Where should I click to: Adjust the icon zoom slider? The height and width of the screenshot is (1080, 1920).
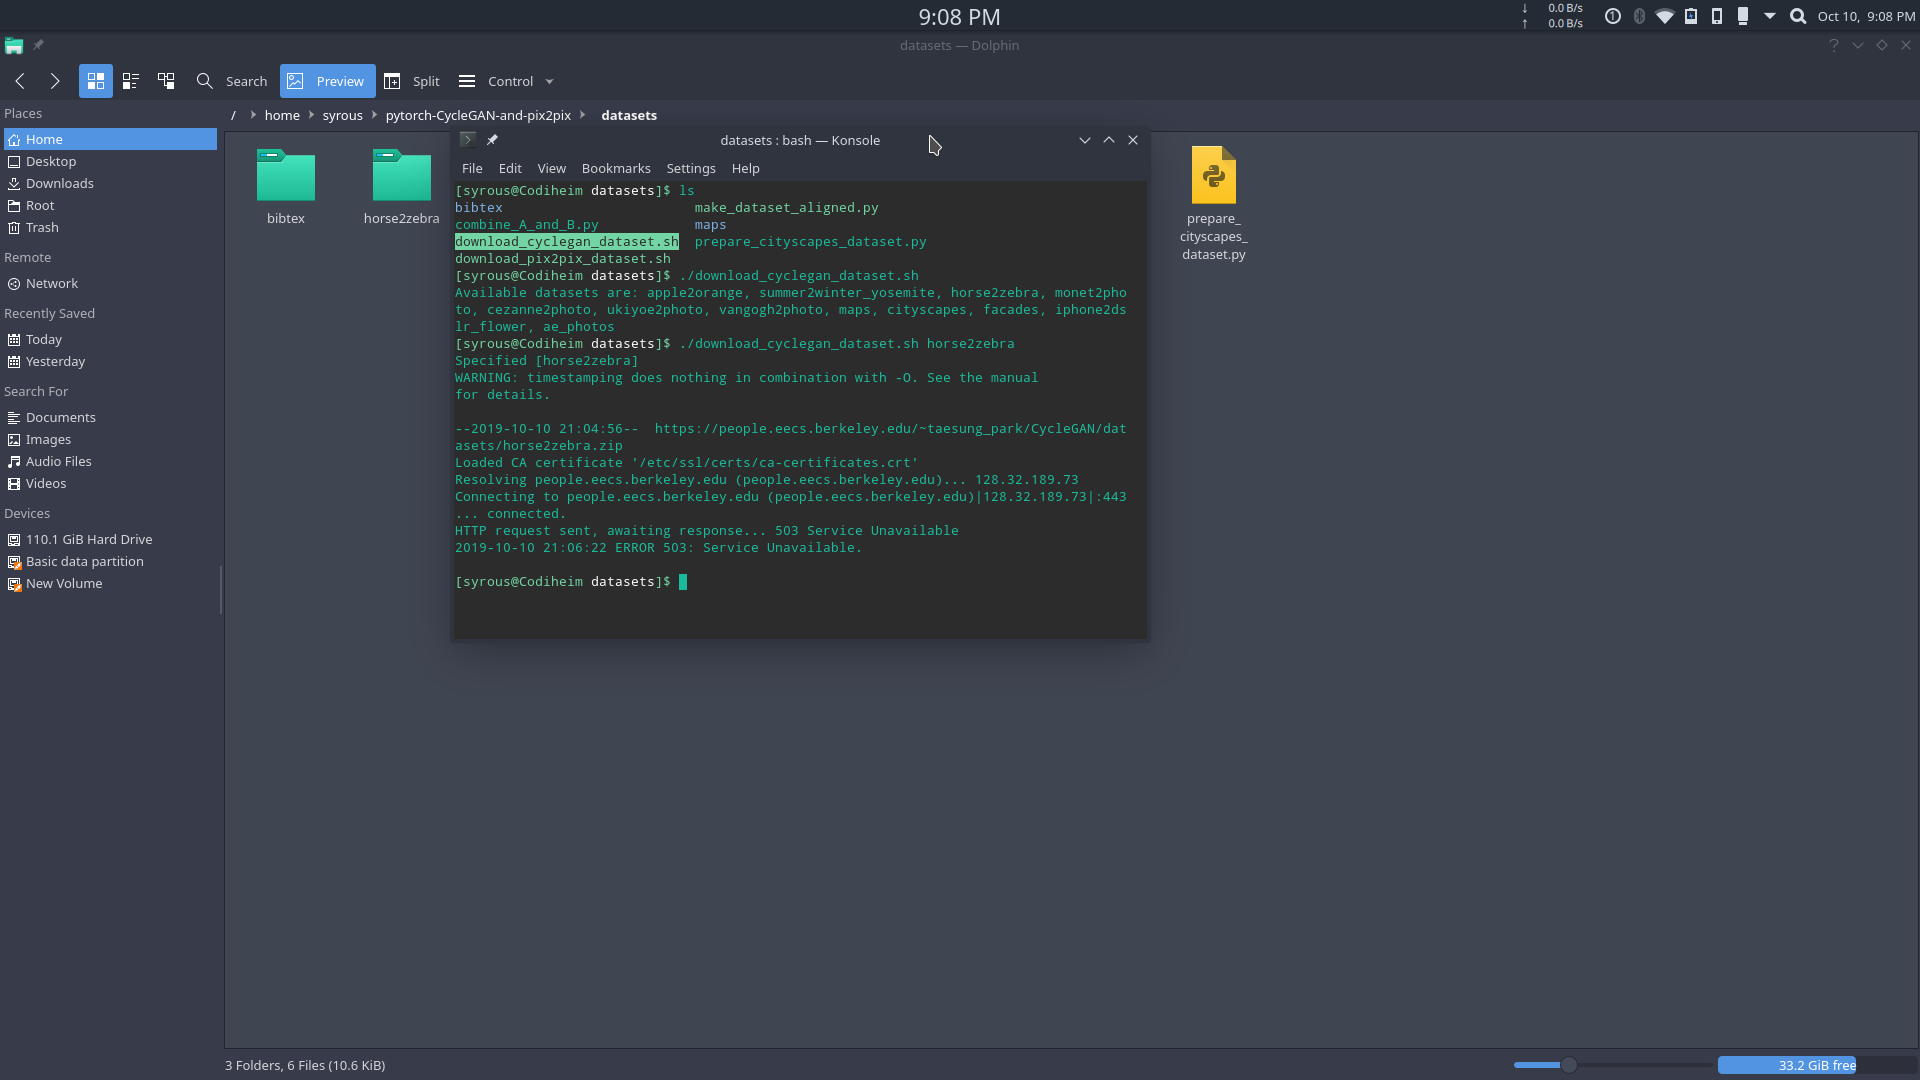[1569, 1065]
